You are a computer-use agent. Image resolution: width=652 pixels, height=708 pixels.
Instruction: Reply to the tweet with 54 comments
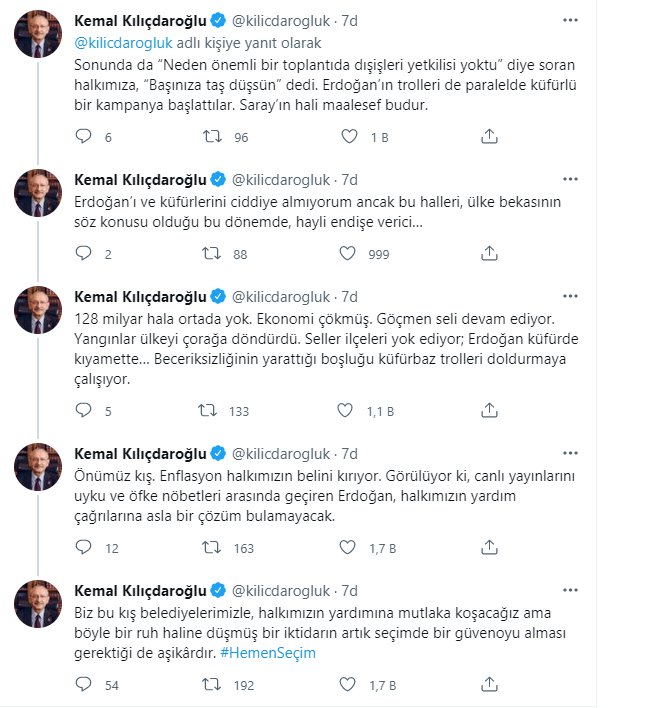[84, 684]
